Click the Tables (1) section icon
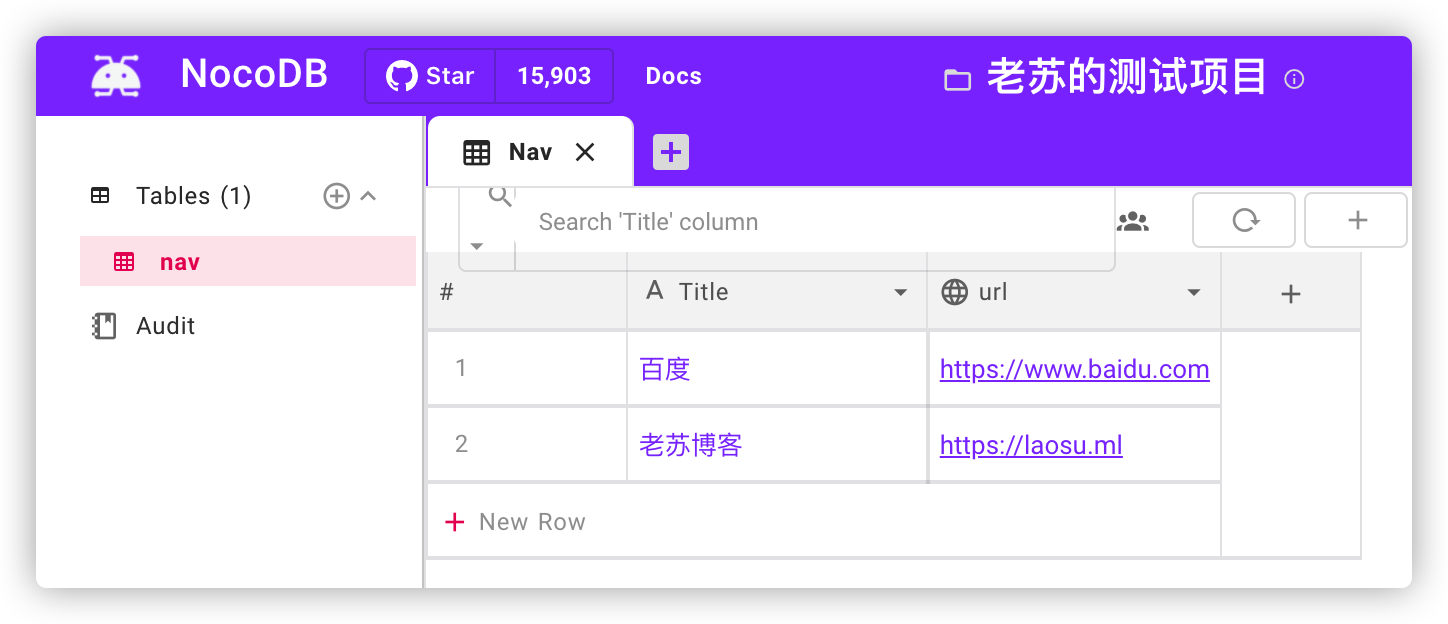Viewport: 1448px width, 624px height. click(x=100, y=196)
